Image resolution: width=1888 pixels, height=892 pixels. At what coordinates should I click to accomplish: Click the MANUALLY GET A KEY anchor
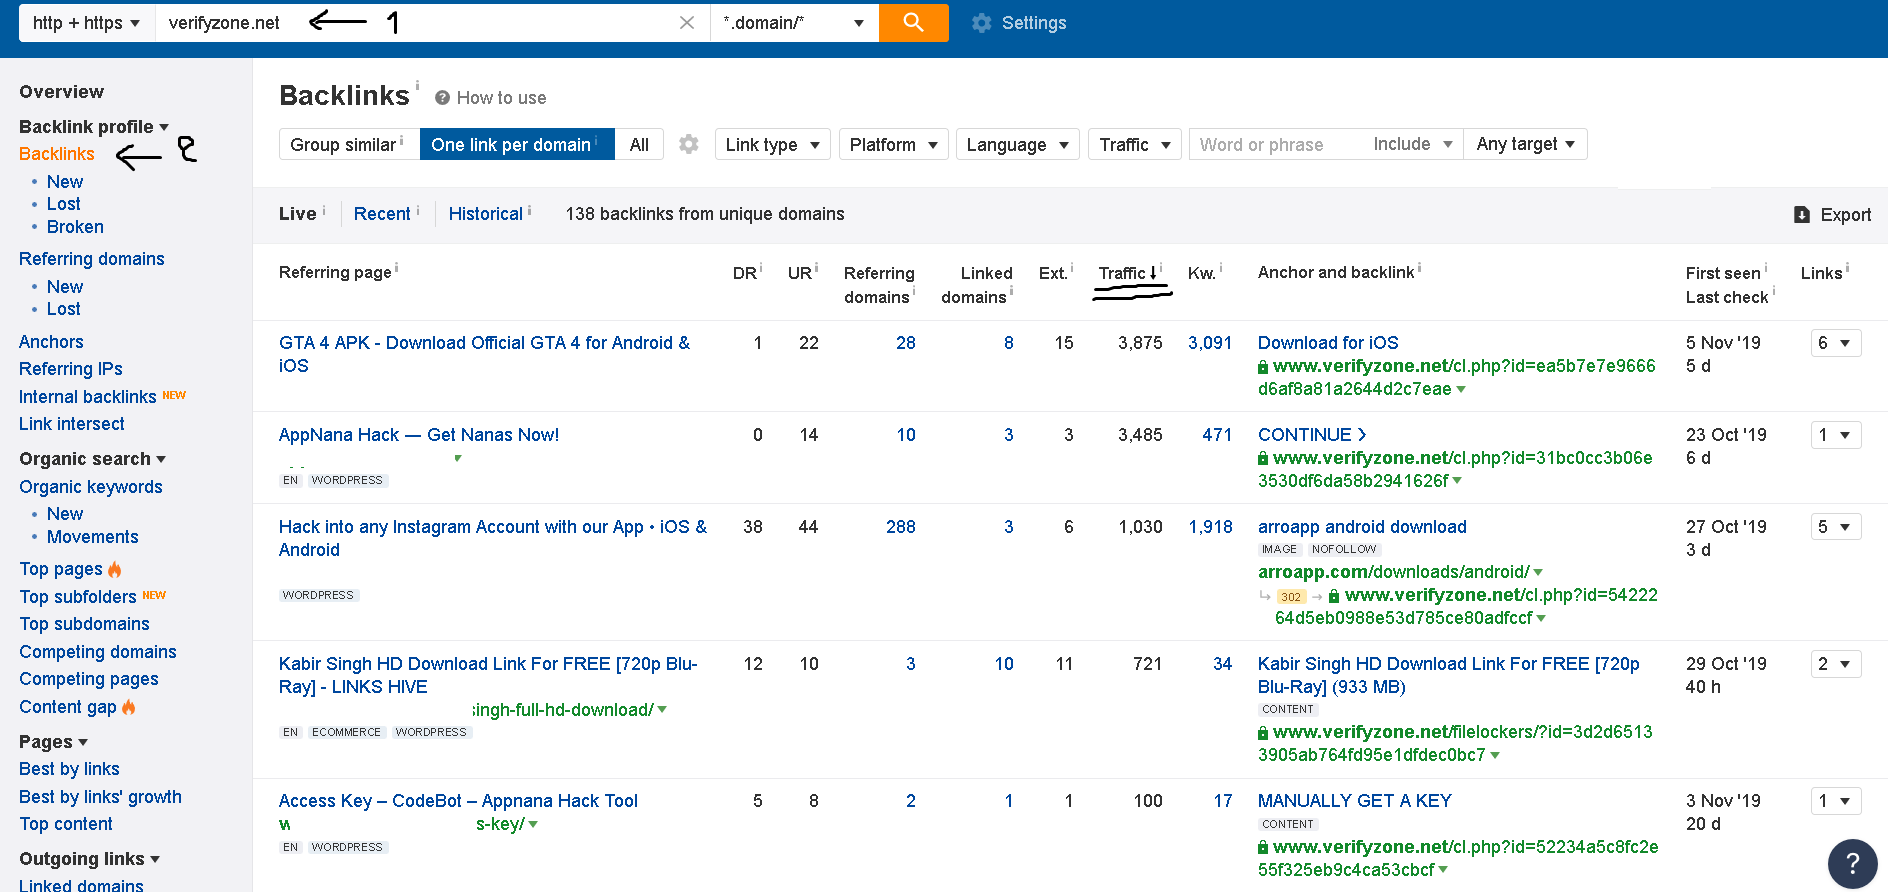[x=1355, y=801]
